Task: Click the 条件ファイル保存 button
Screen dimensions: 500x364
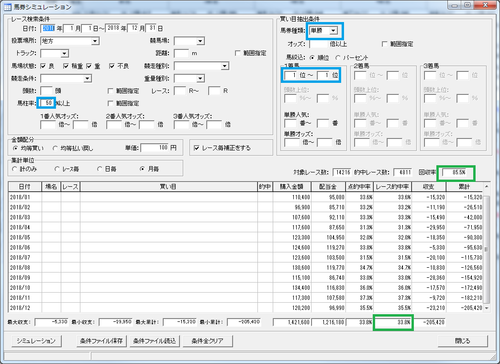Action: pyautogui.click(x=101, y=341)
